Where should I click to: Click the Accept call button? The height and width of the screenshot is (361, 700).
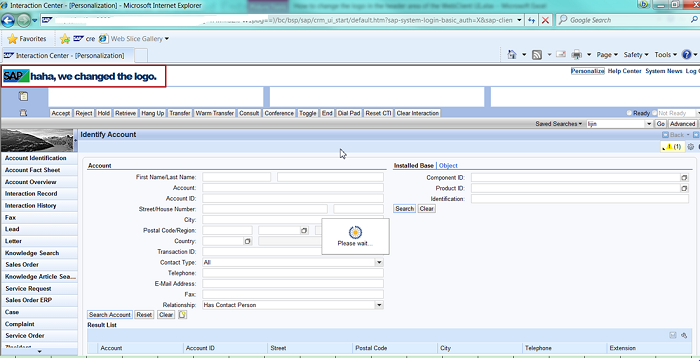[60, 113]
